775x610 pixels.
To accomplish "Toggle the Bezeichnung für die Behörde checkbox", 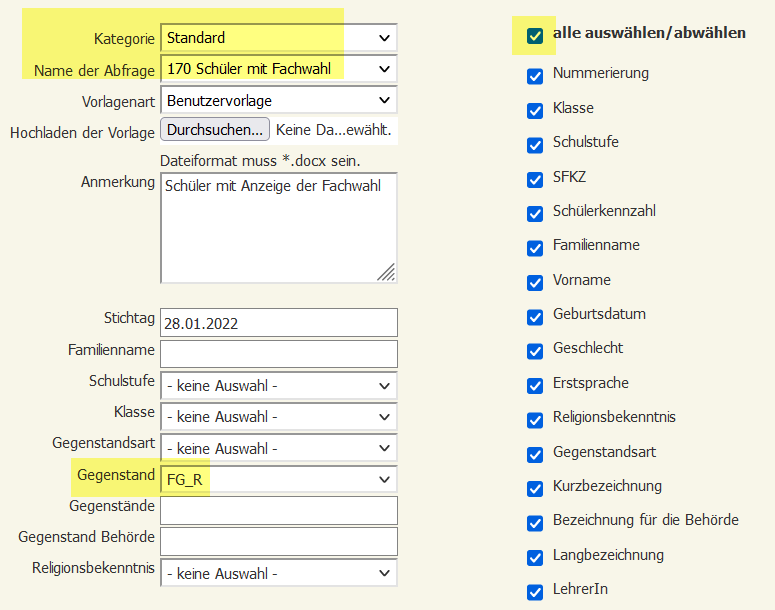I will [535, 523].
